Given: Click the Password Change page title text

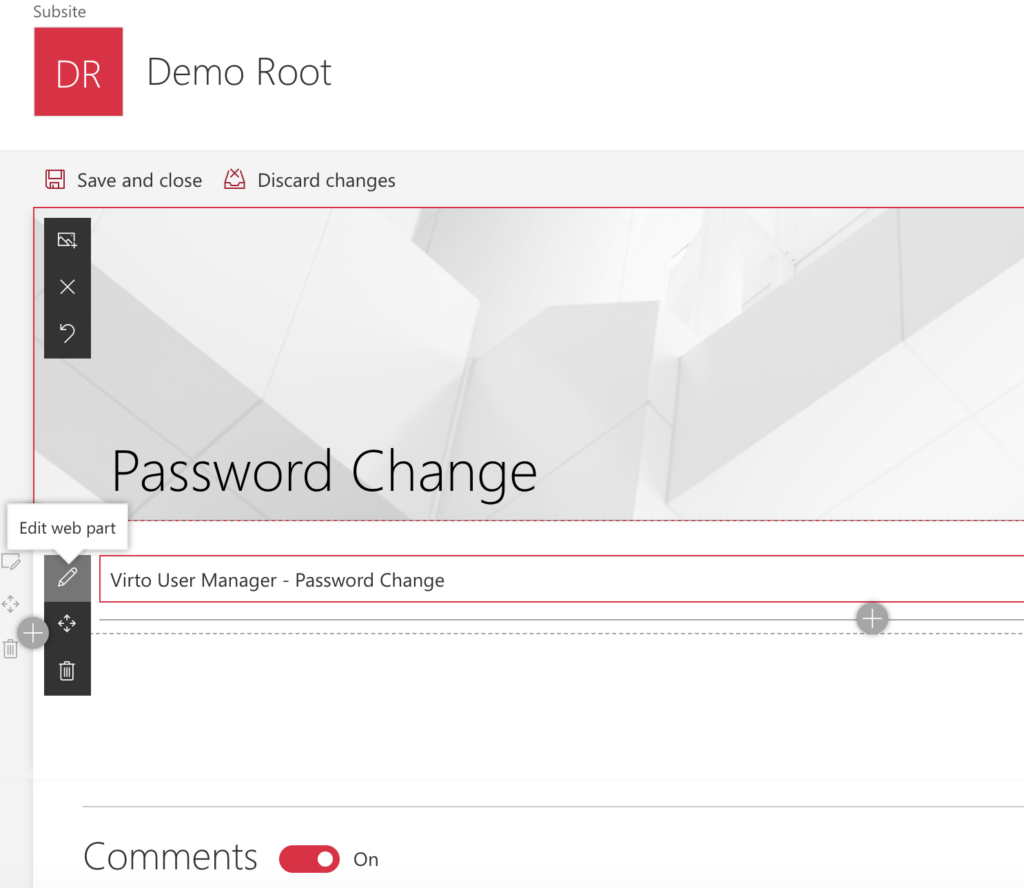Looking at the screenshot, I should pos(324,471).
